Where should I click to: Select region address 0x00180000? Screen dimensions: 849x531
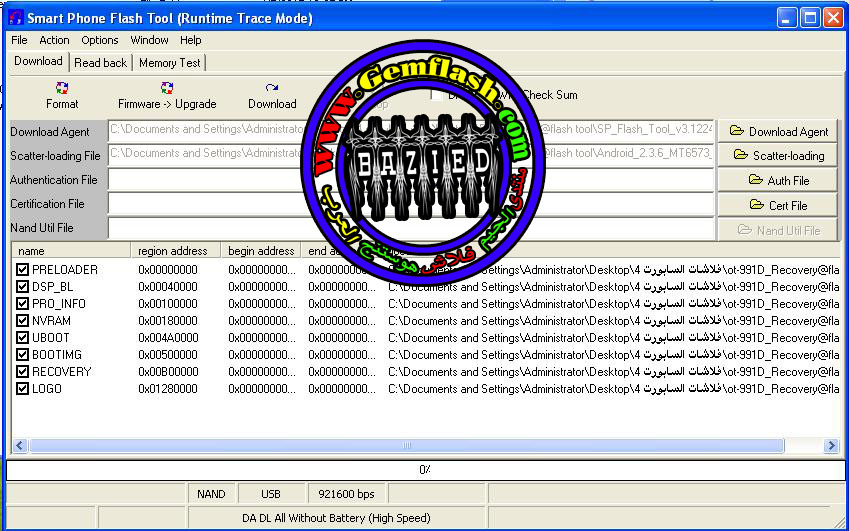click(168, 320)
